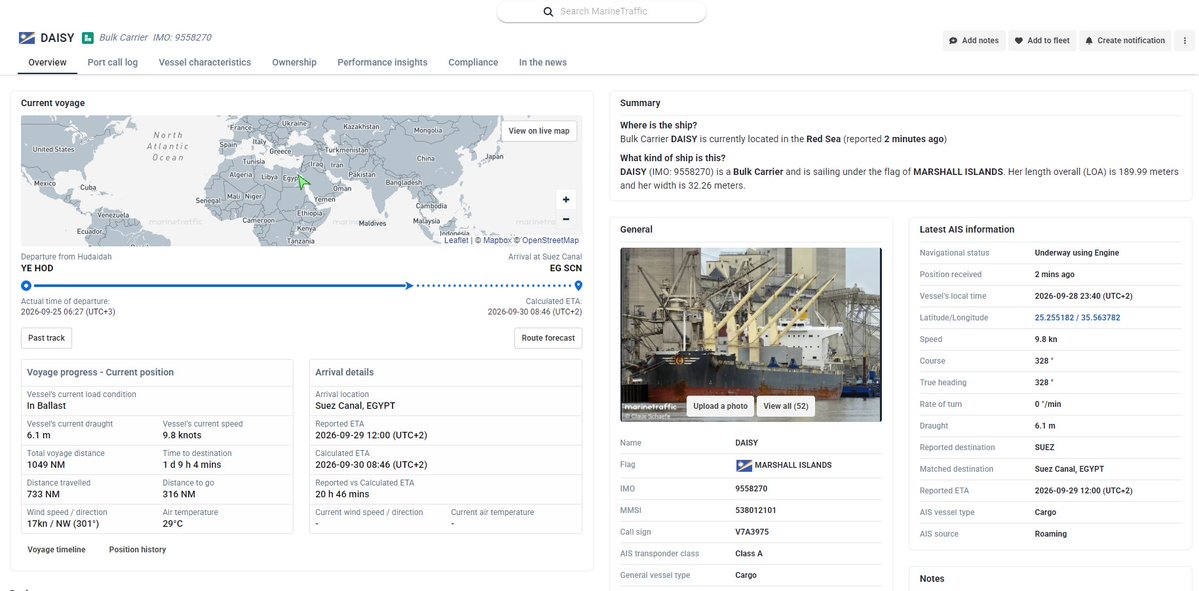
Task: Click View on live map button
Action: pyautogui.click(x=539, y=131)
